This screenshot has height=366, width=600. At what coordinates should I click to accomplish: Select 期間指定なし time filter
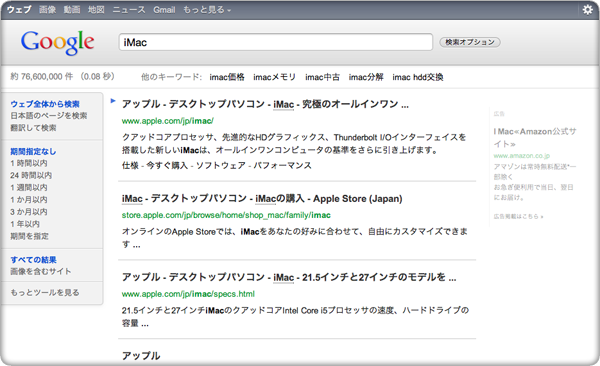(x=33, y=151)
